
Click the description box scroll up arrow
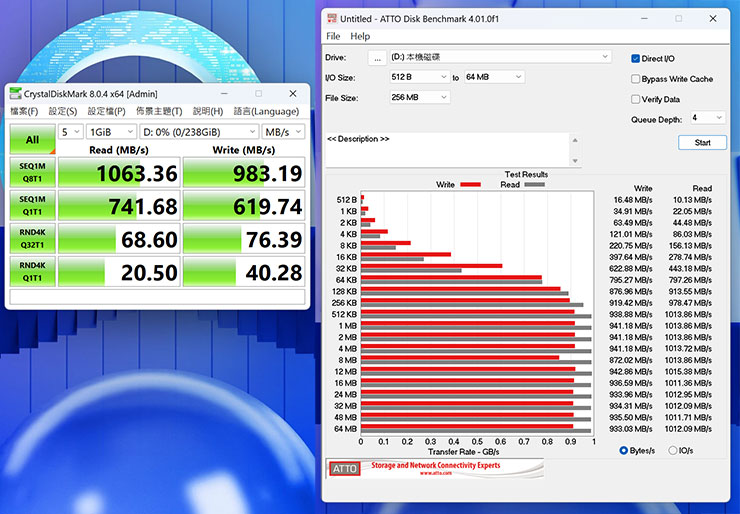click(575, 140)
